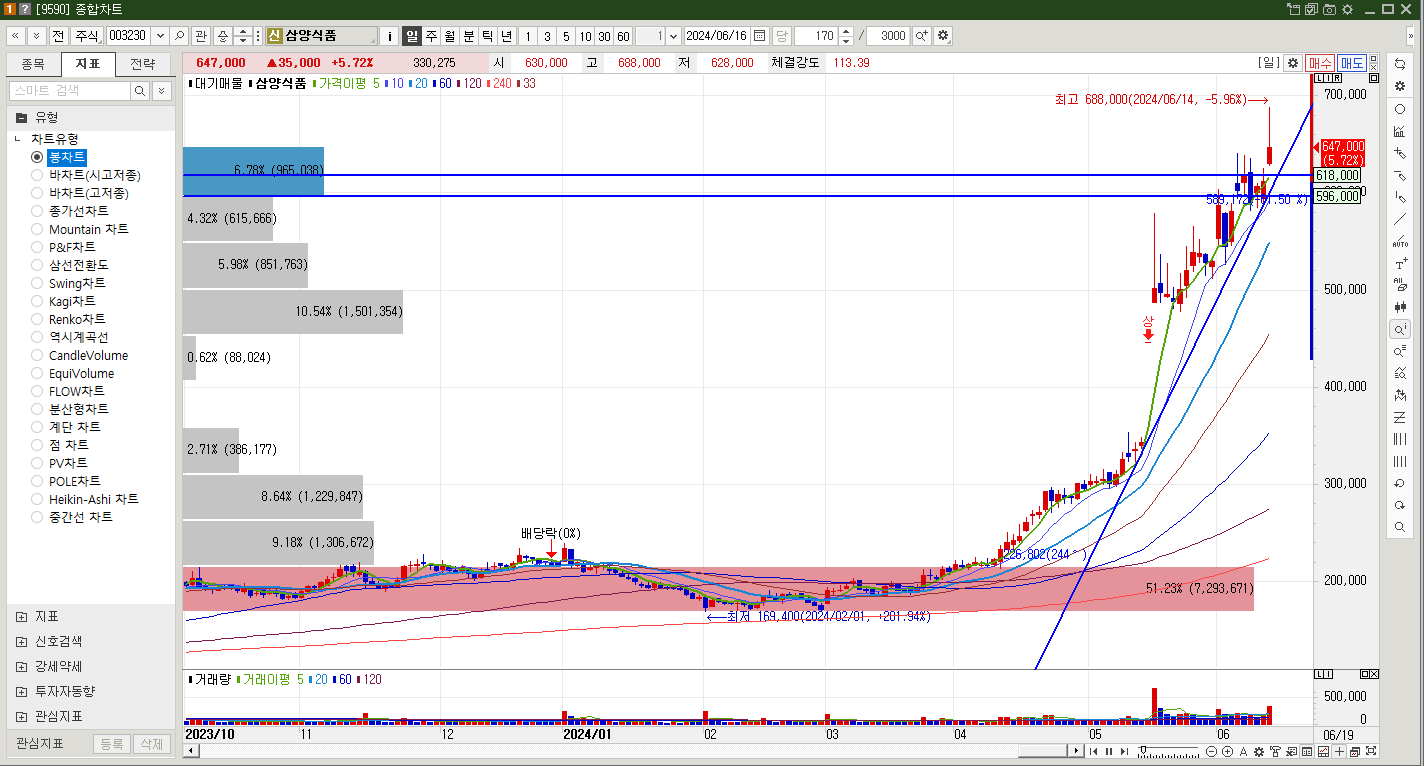Click the chart area gear next to [일]
This screenshot has height=766, width=1424.
pyautogui.click(x=1292, y=62)
